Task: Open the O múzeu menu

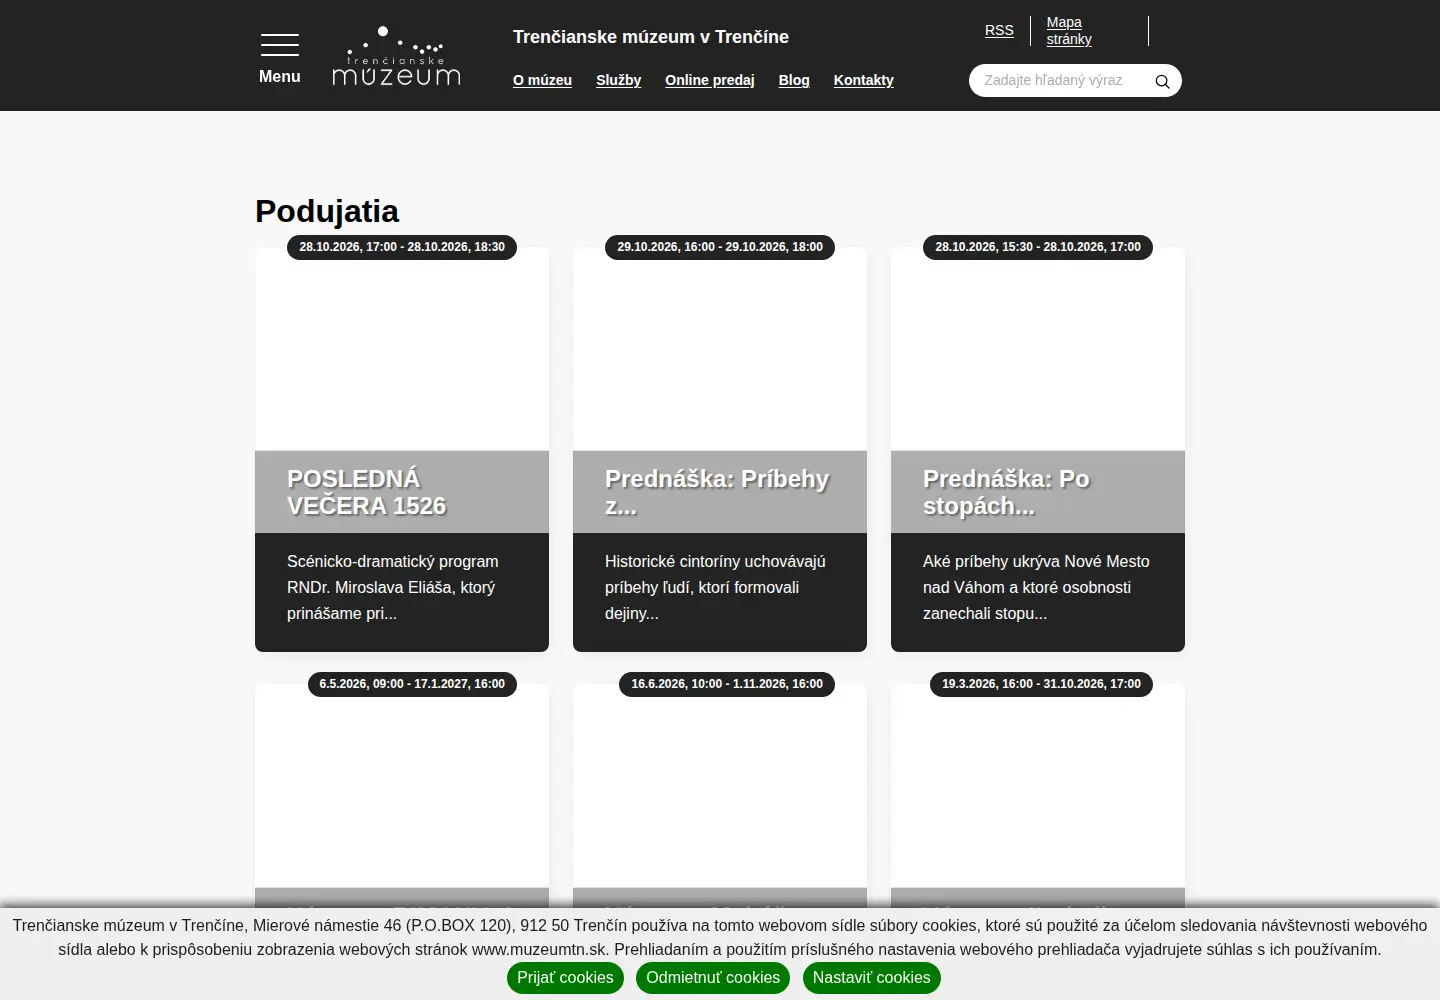Action: click(542, 80)
